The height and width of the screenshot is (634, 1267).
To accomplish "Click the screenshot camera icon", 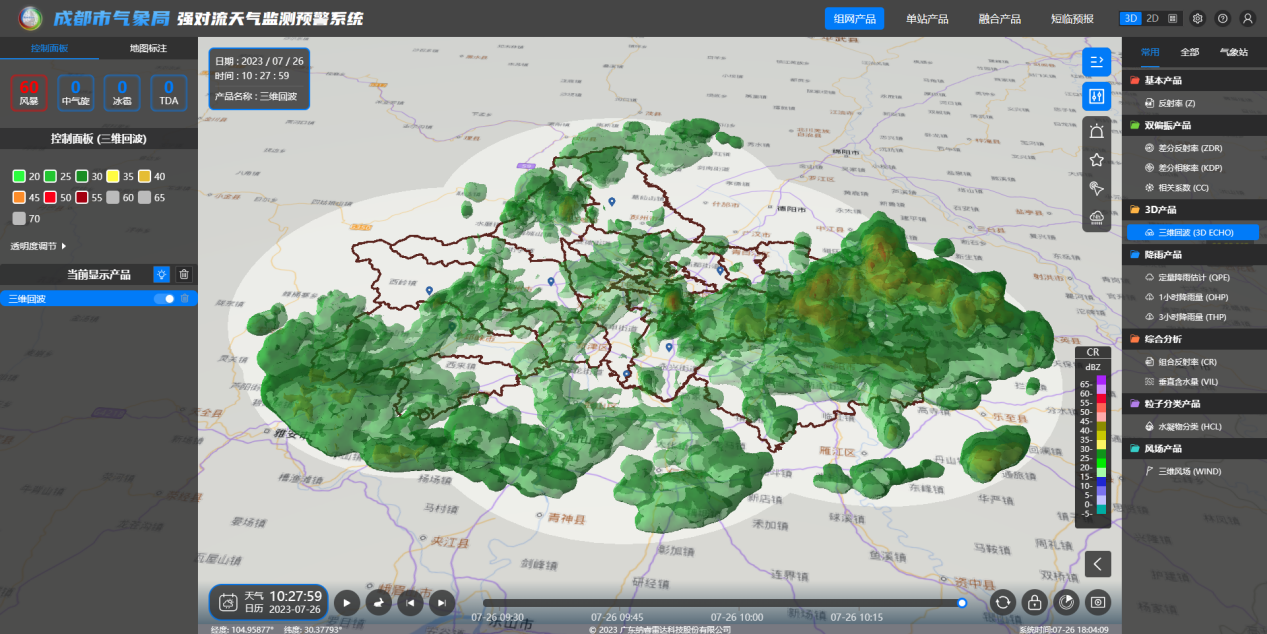I will pyautogui.click(x=1098, y=602).
